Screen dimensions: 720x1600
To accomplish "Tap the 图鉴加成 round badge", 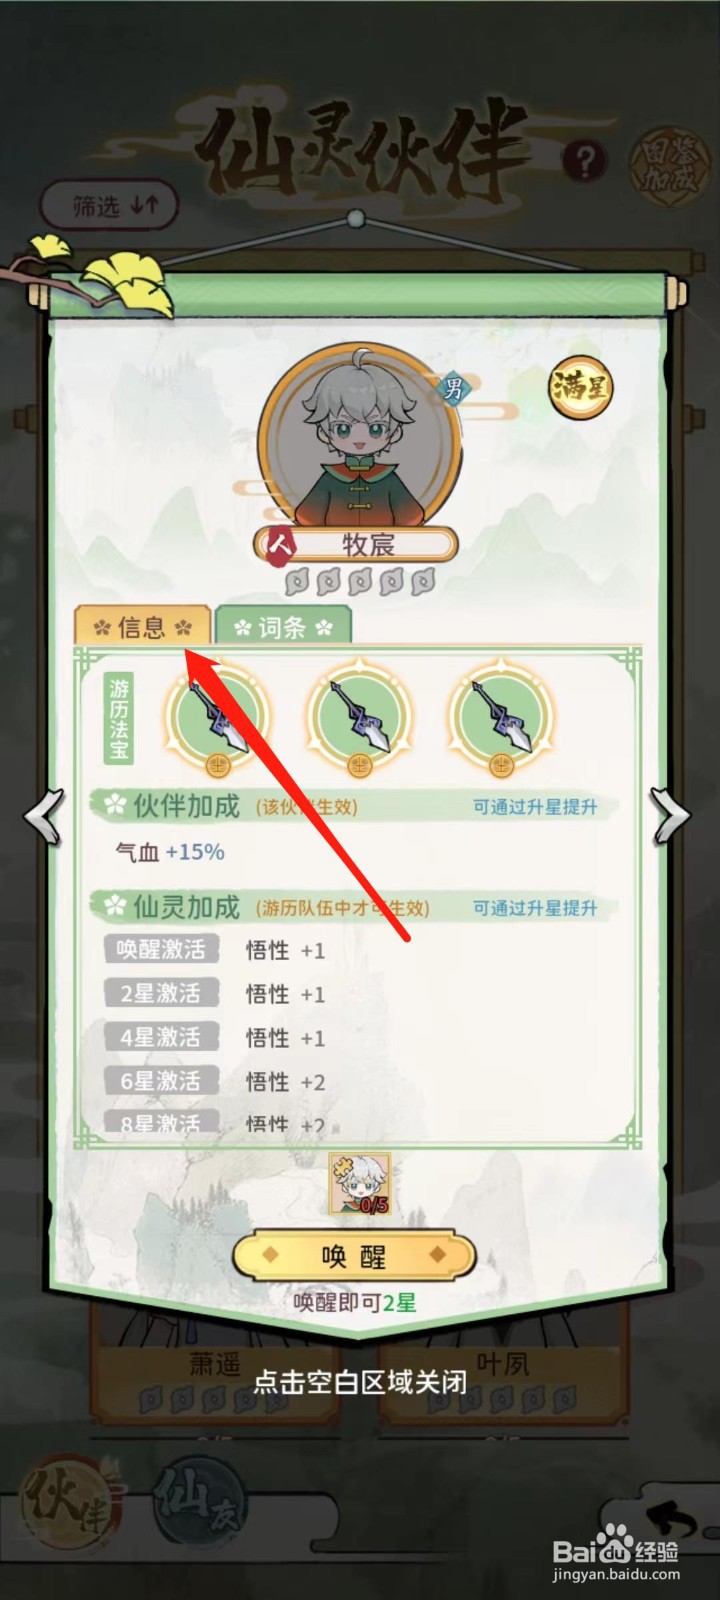I will point(669,163).
